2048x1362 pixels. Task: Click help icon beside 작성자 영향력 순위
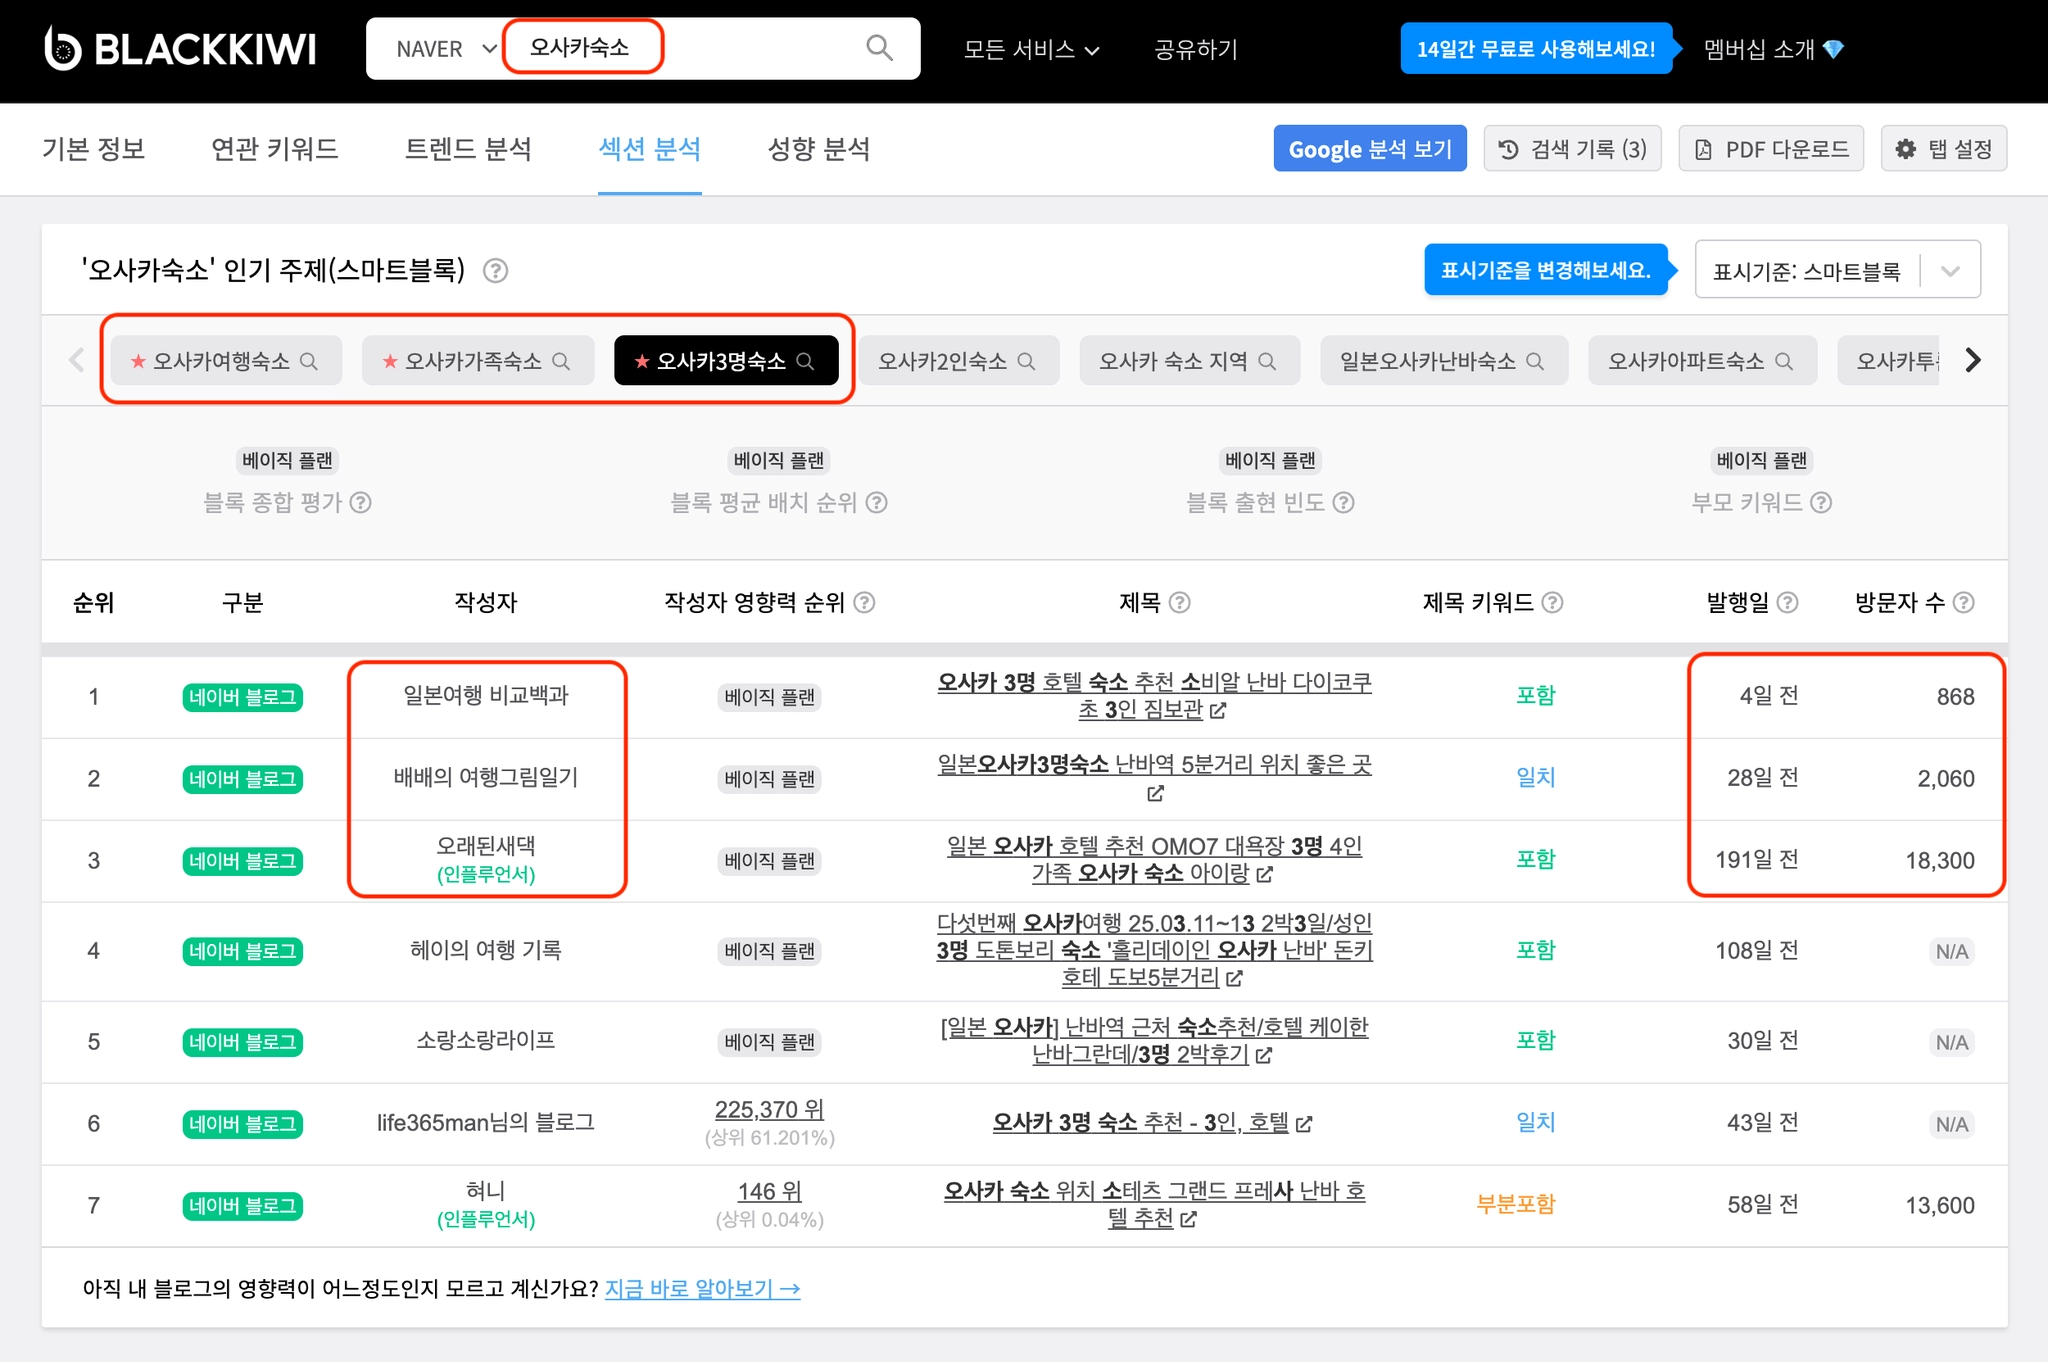point(865,603)
